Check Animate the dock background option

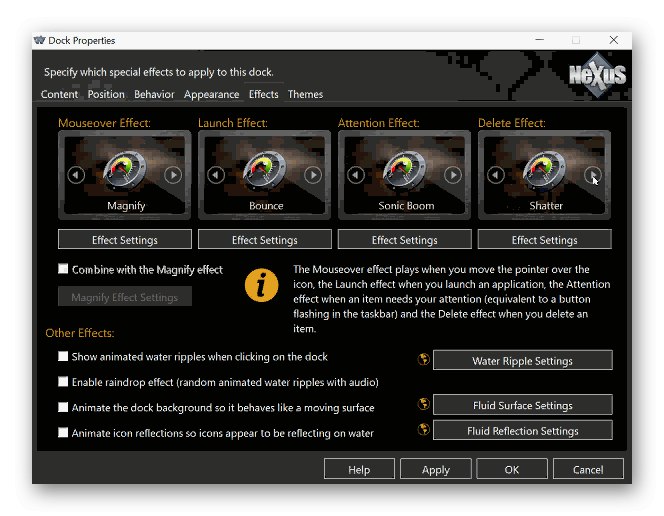(63, 407)
